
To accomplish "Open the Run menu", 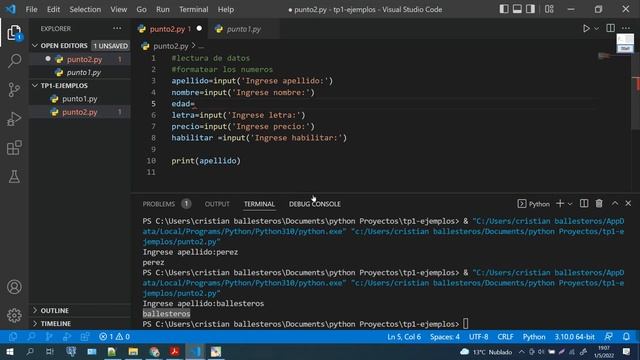I will [x=162, y=9].
